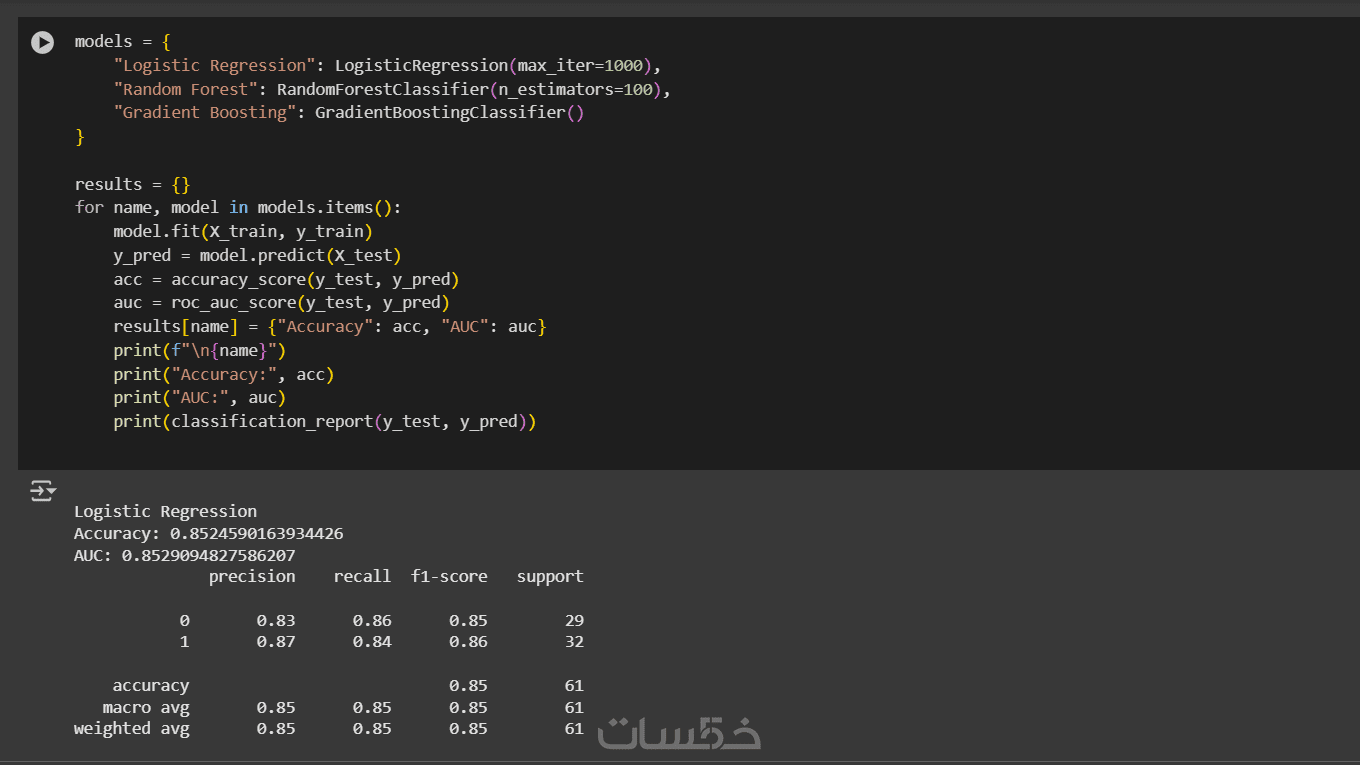Click the classification_report print line
Viewport: 1360px width, 765px height.
(x=324, y=422)
